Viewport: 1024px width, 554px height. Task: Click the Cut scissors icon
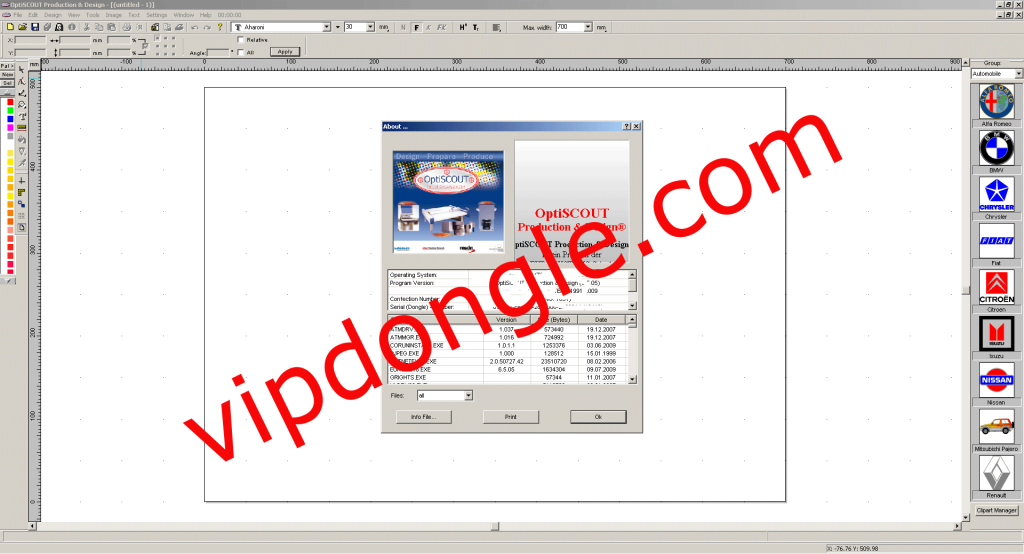(86, 27)
